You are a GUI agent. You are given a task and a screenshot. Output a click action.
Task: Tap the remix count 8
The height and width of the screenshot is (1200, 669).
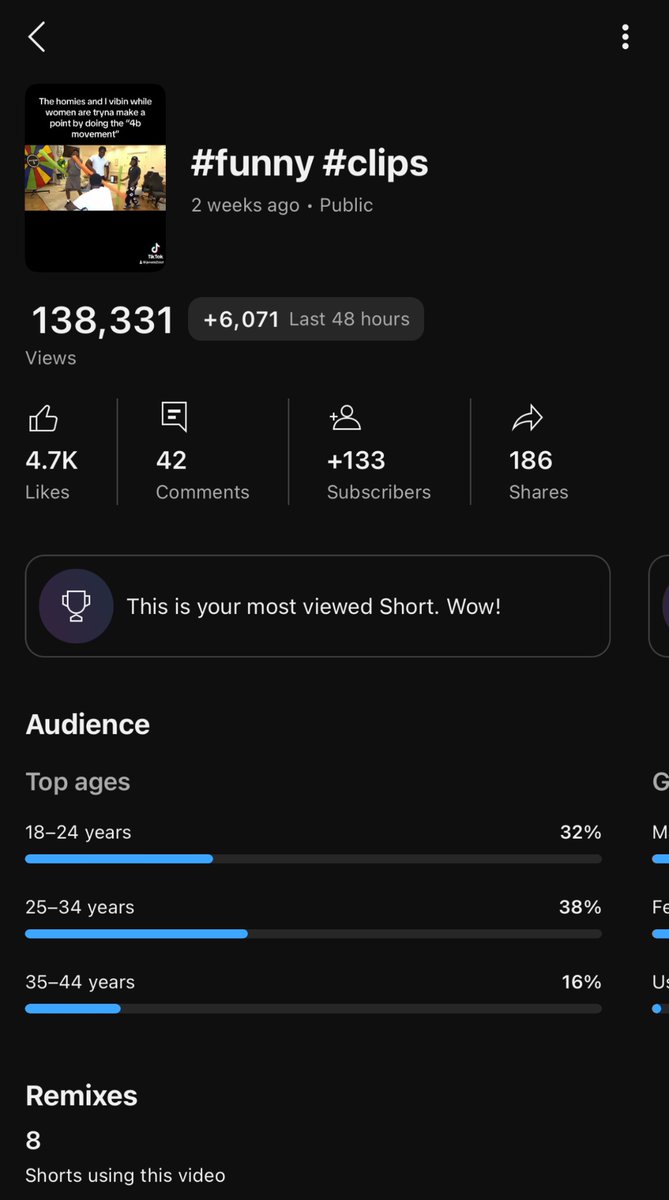33,1140
